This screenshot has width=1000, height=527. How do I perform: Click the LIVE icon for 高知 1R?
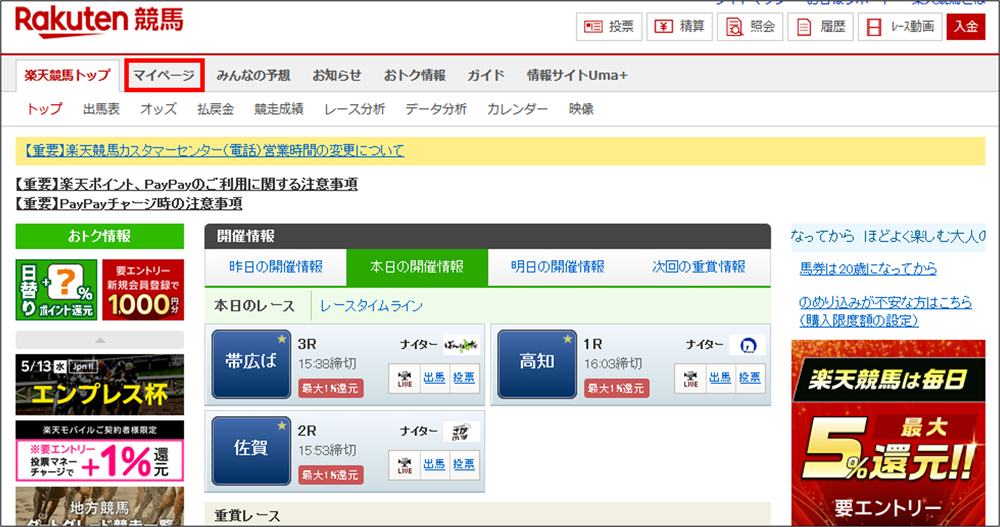tap(690, 378)
